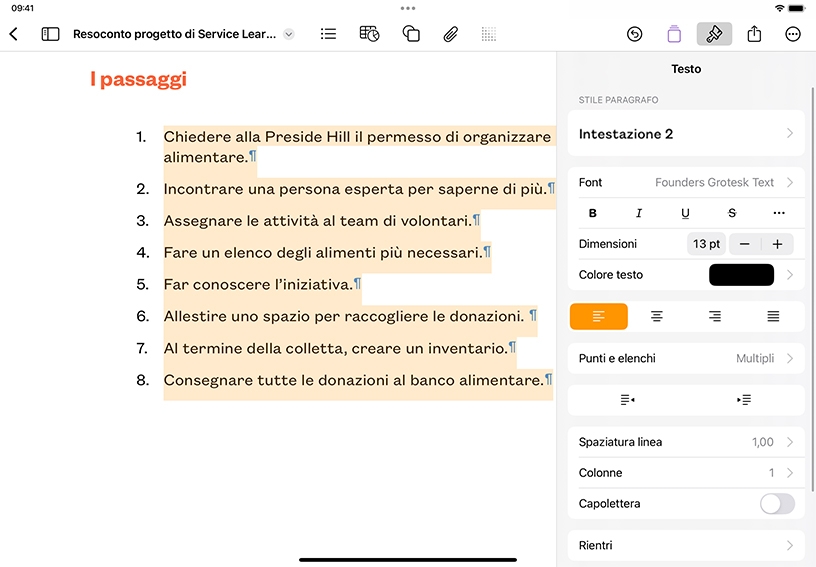Open the More options ellipsis circle
The image size is (816, 567).
point(793,34)
